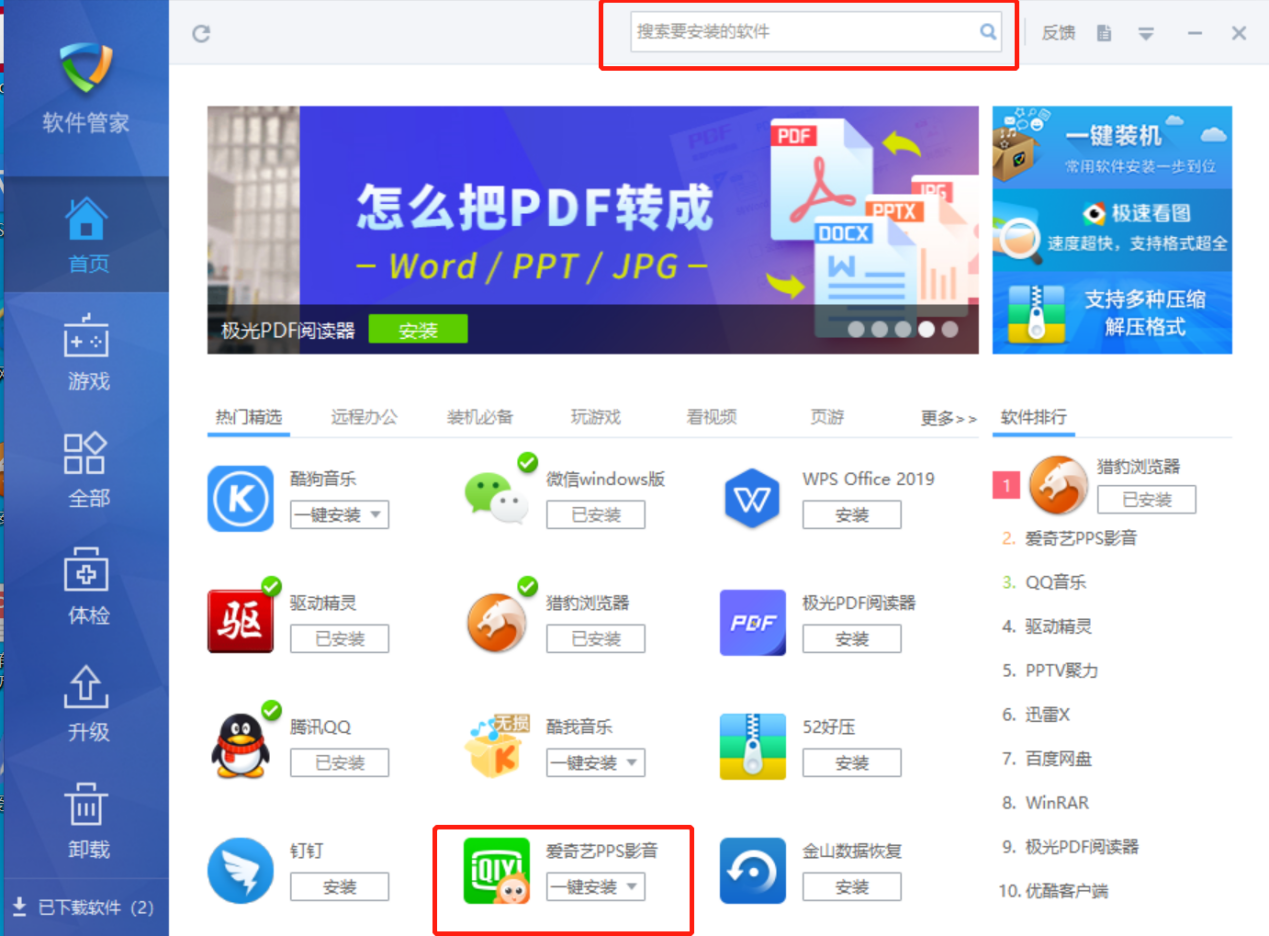This screenshot has height=936, width=1269.
Task: Click the 微信windows版 app icon
Action: click(496, 498)
